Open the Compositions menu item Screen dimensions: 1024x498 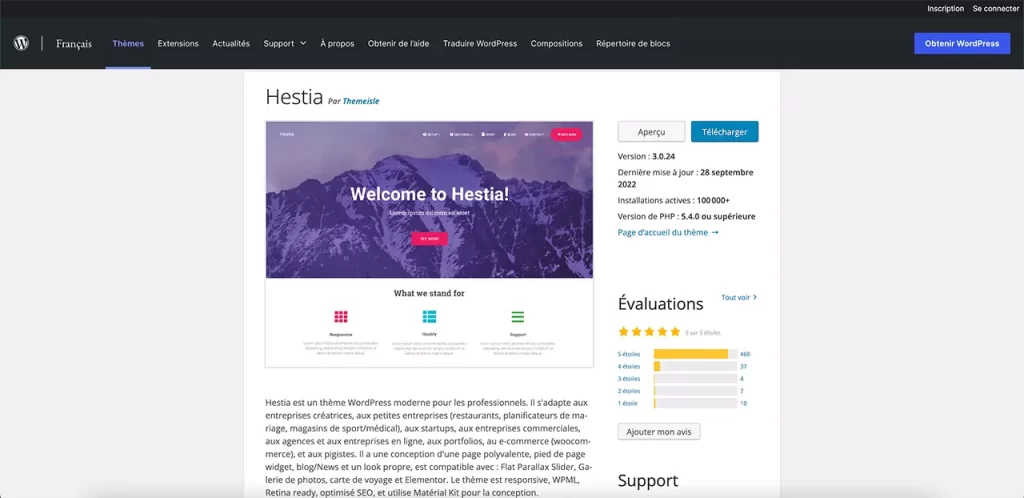click(x=556, y=44)
